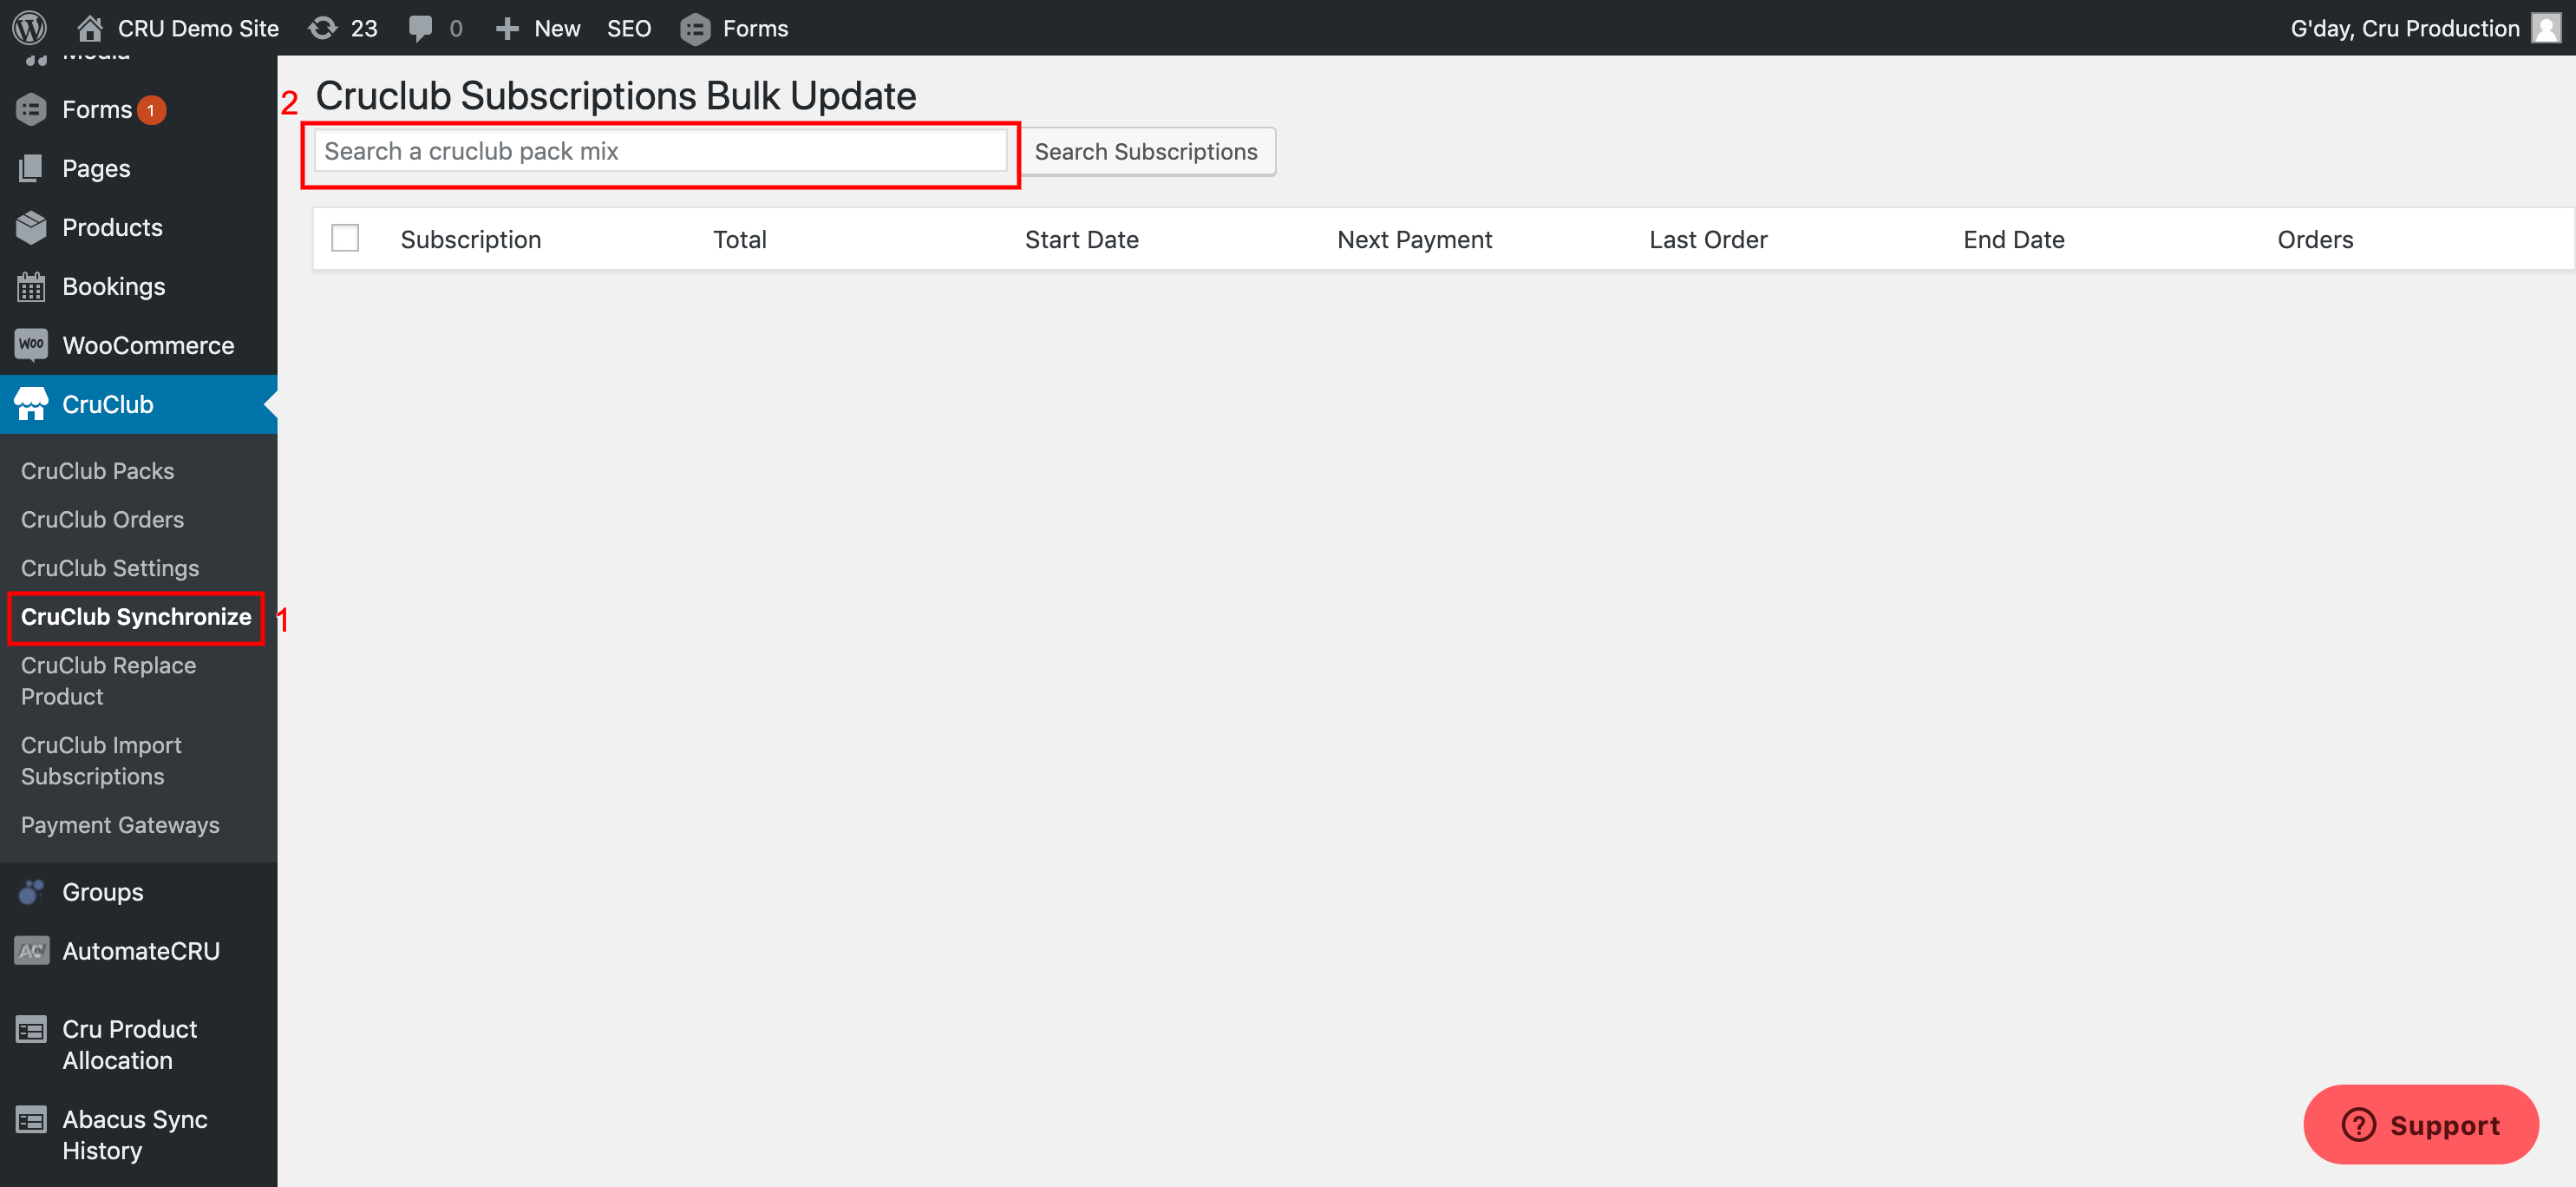Open the CRU Demo Site home icon
Image resolution: width=2576 pixels, height=1187 pixels.
tap(90, 28)
